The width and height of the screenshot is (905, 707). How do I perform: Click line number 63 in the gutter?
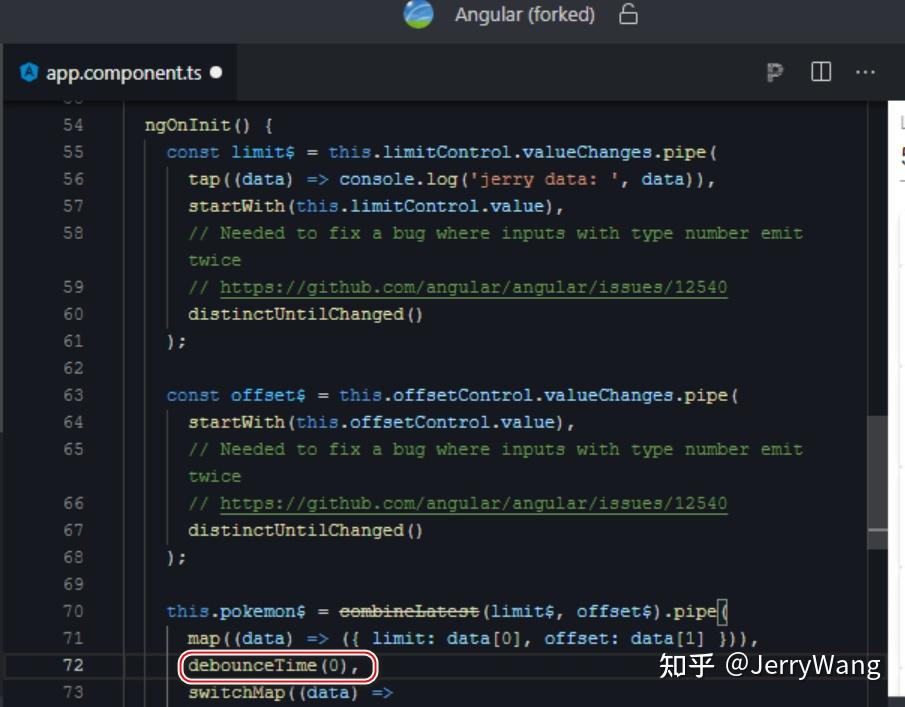coord(73,395)
